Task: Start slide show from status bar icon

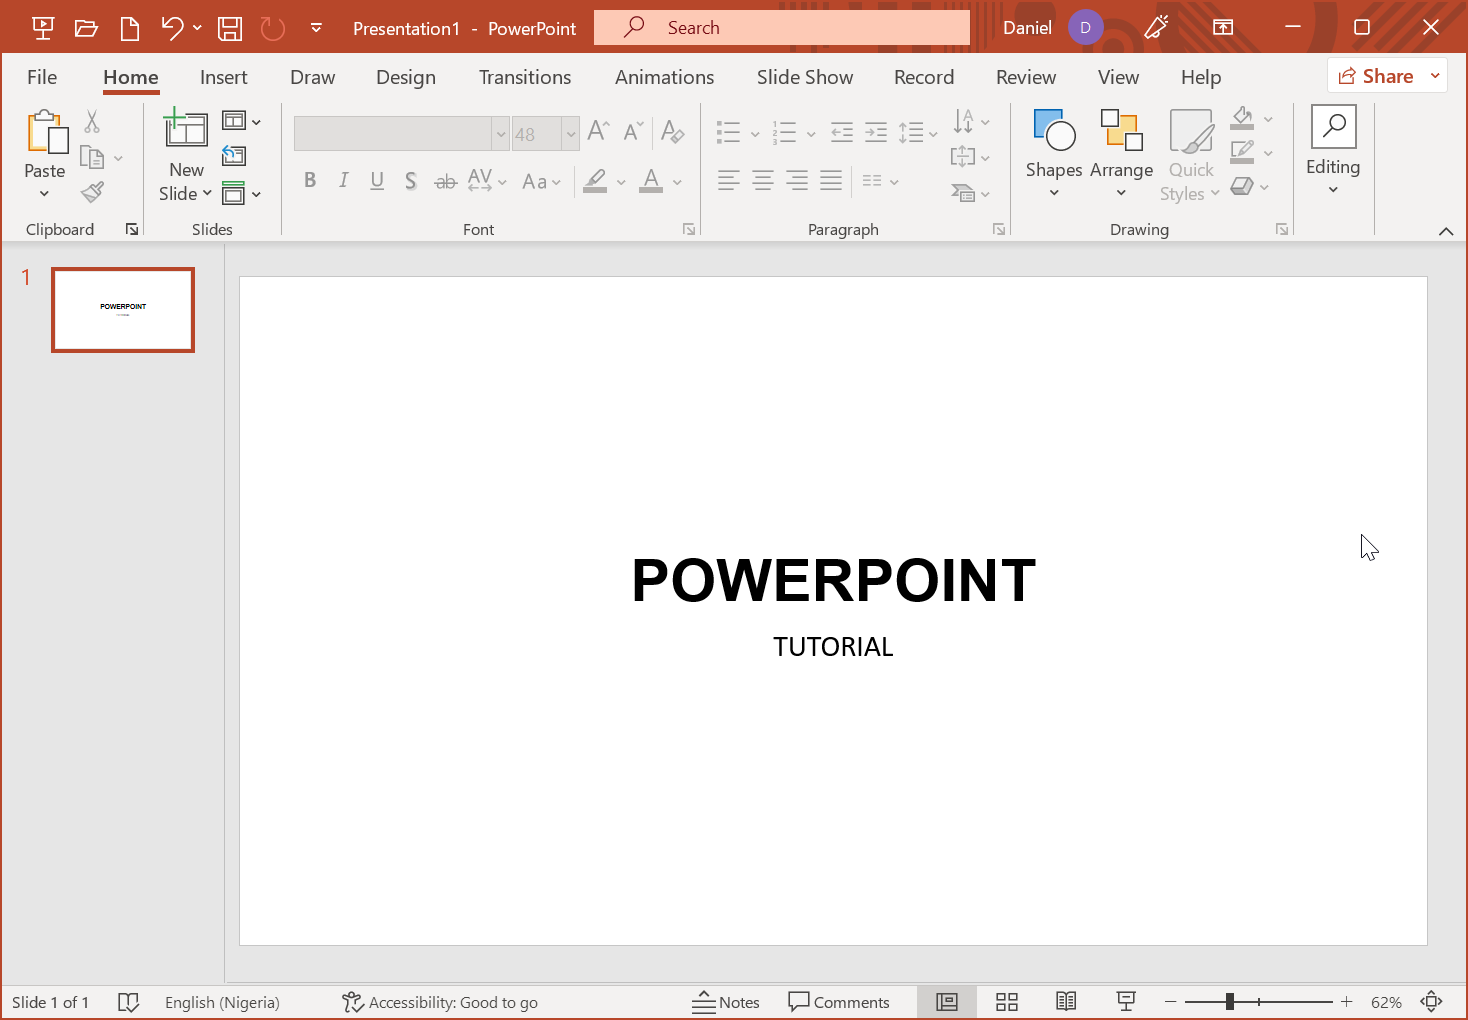Action: pyautogui.click(x=1126, y=1002)
